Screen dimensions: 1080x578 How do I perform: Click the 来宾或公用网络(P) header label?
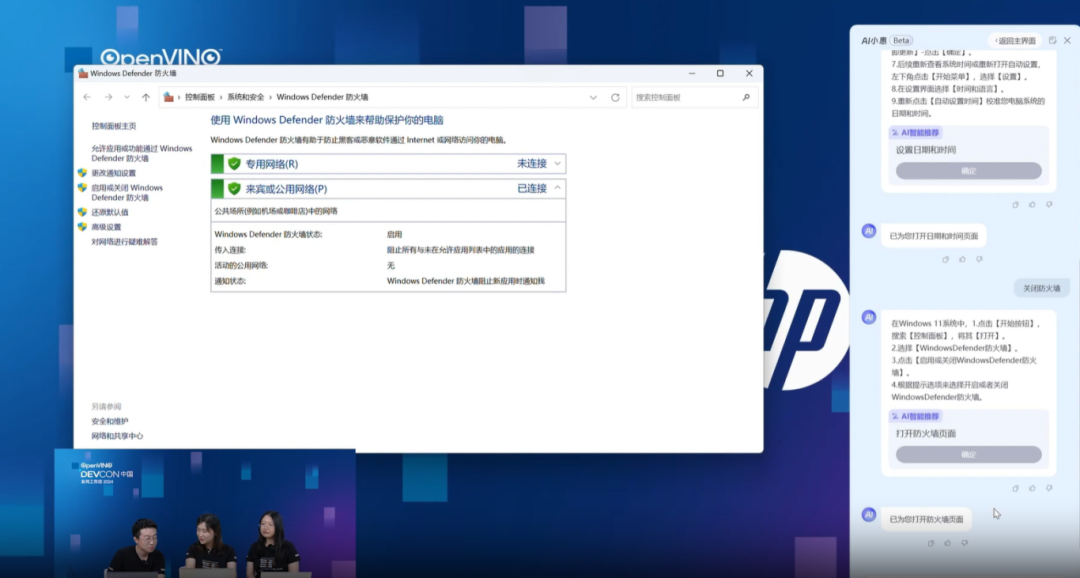coord(287,189)
